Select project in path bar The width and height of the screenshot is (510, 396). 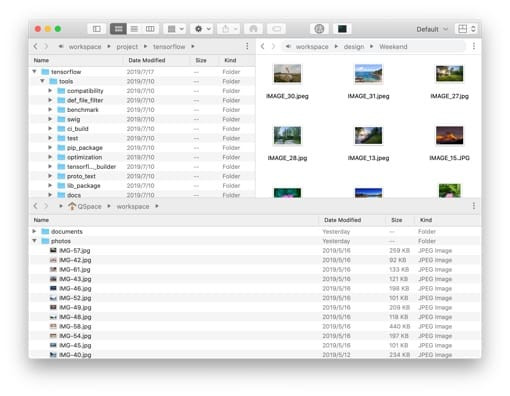tap(127, 47)
